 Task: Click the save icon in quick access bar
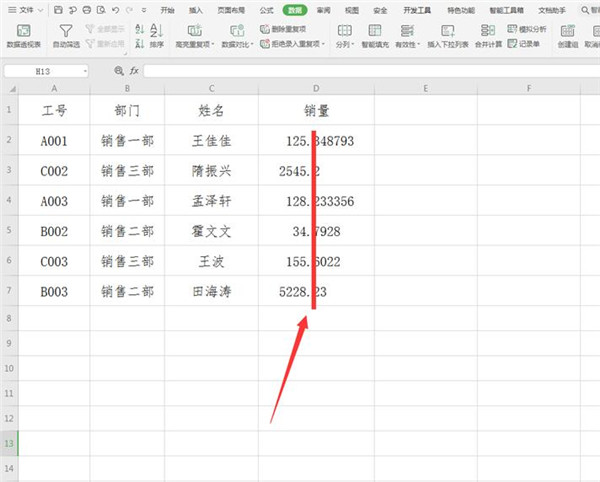pyautogui.click(x=57, y=8)
